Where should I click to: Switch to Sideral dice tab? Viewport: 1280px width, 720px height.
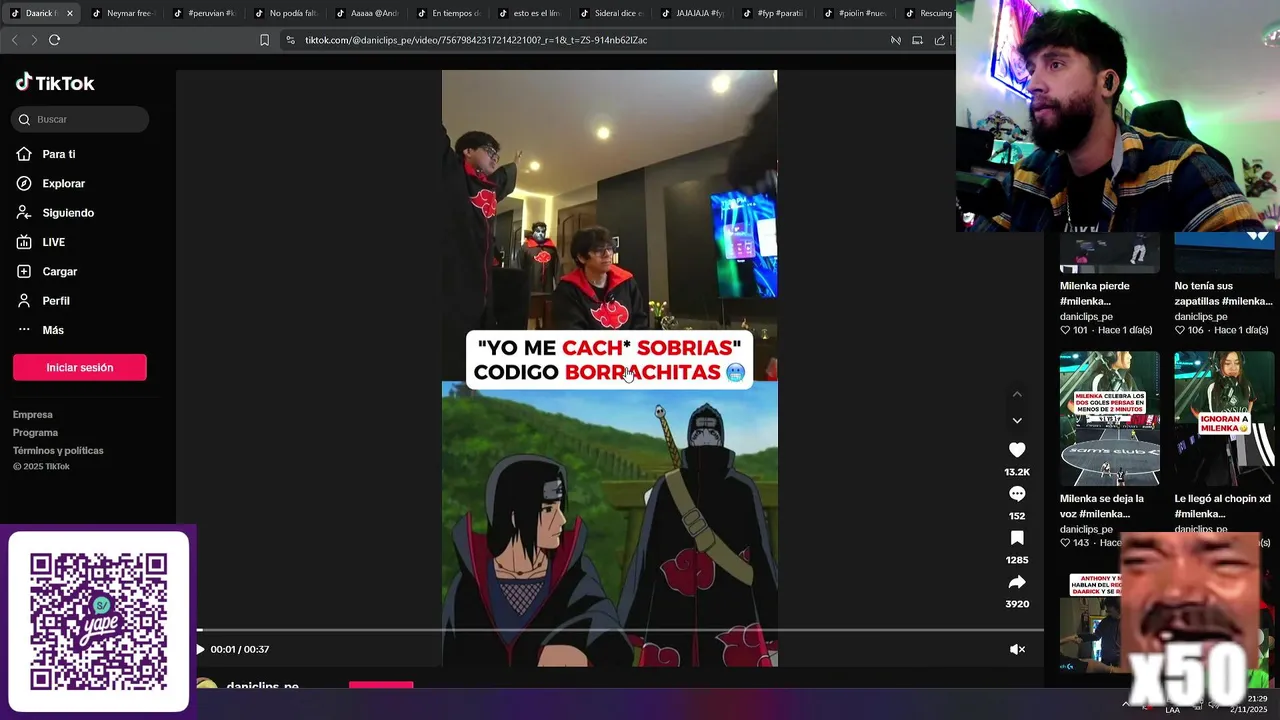[612, 14]
